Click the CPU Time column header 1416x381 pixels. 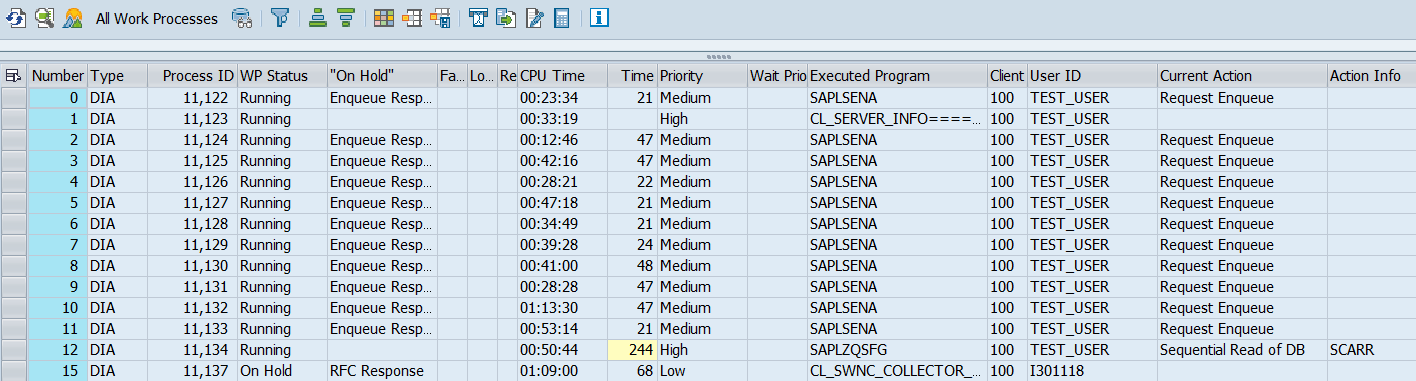point(562,76)
